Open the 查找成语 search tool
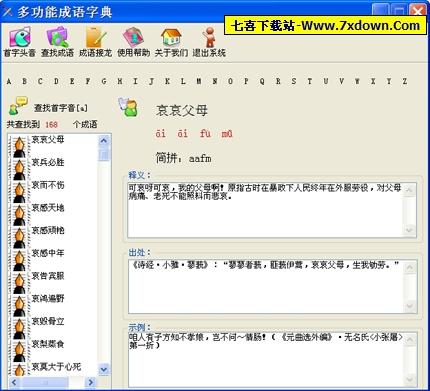The image size is (430, 391). point(57,42)
